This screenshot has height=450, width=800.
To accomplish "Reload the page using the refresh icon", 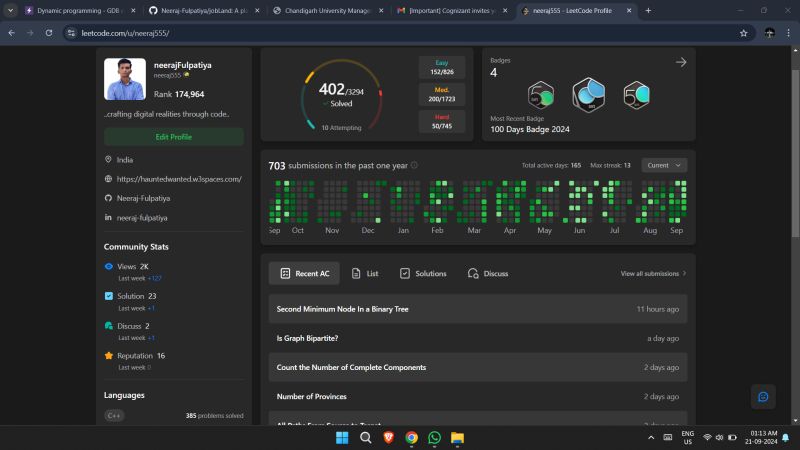I will coord(49,33).
